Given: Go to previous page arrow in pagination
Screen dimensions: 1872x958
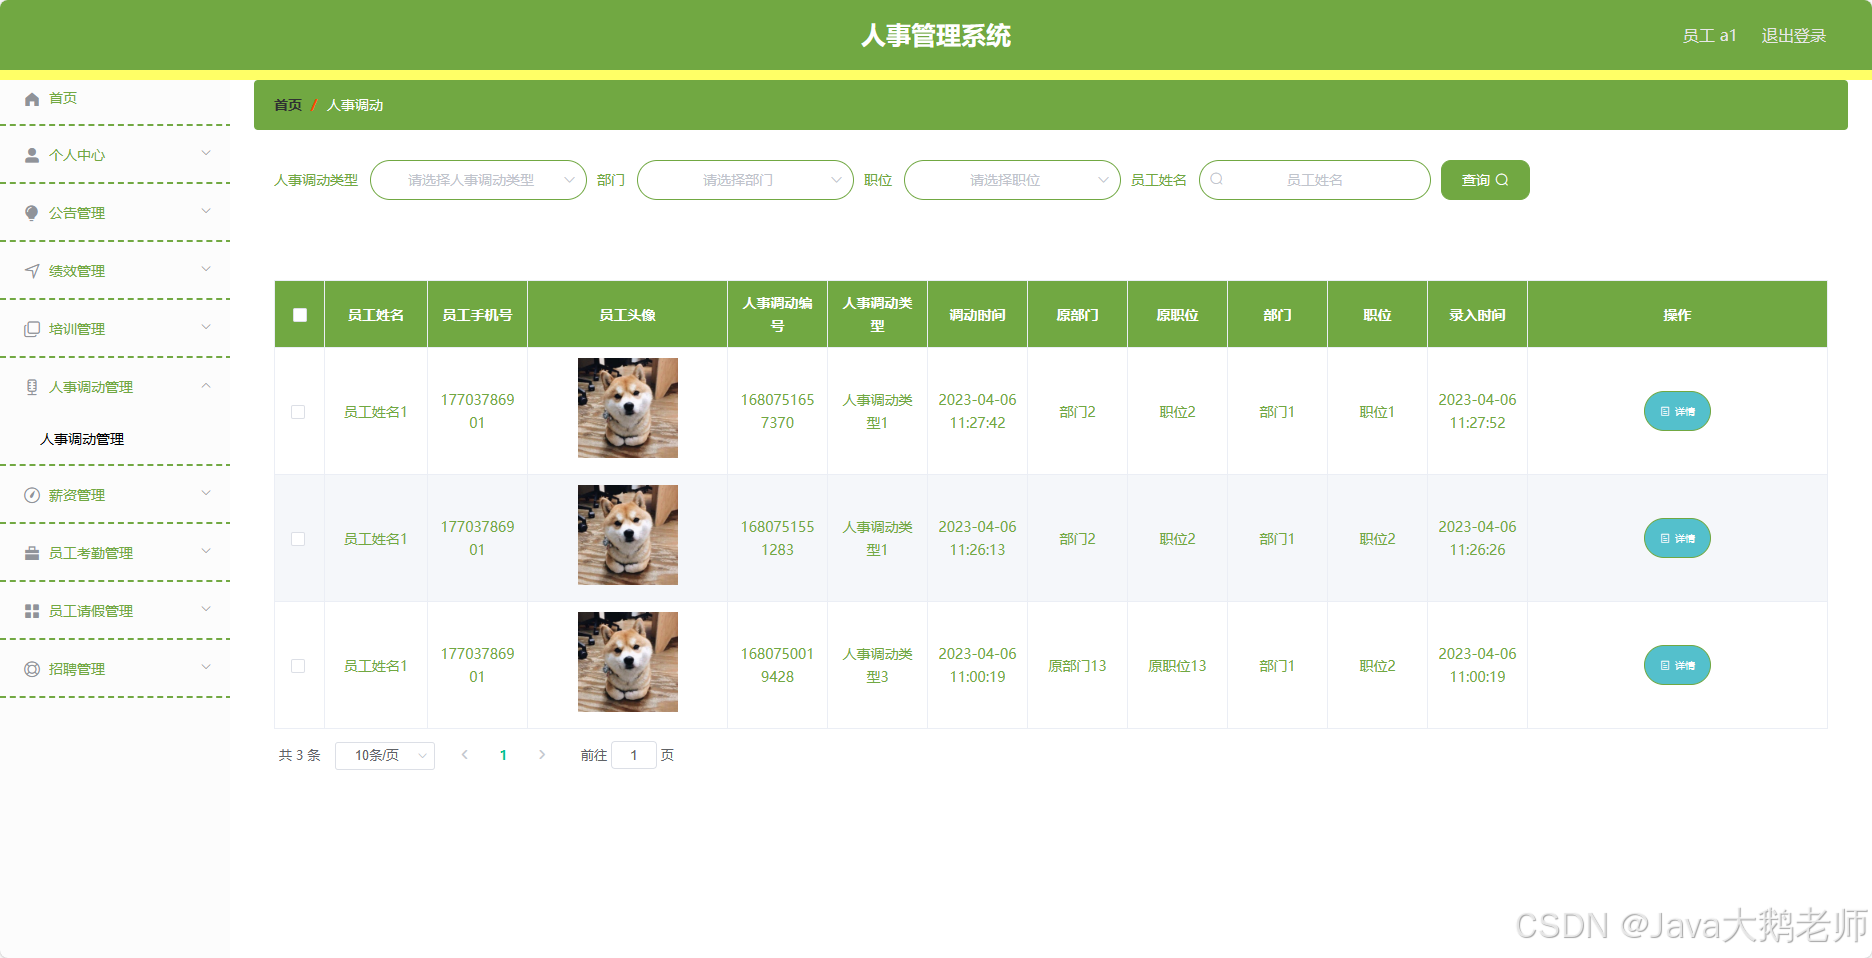Looking at the screenshot, I should tap(465, 755).
